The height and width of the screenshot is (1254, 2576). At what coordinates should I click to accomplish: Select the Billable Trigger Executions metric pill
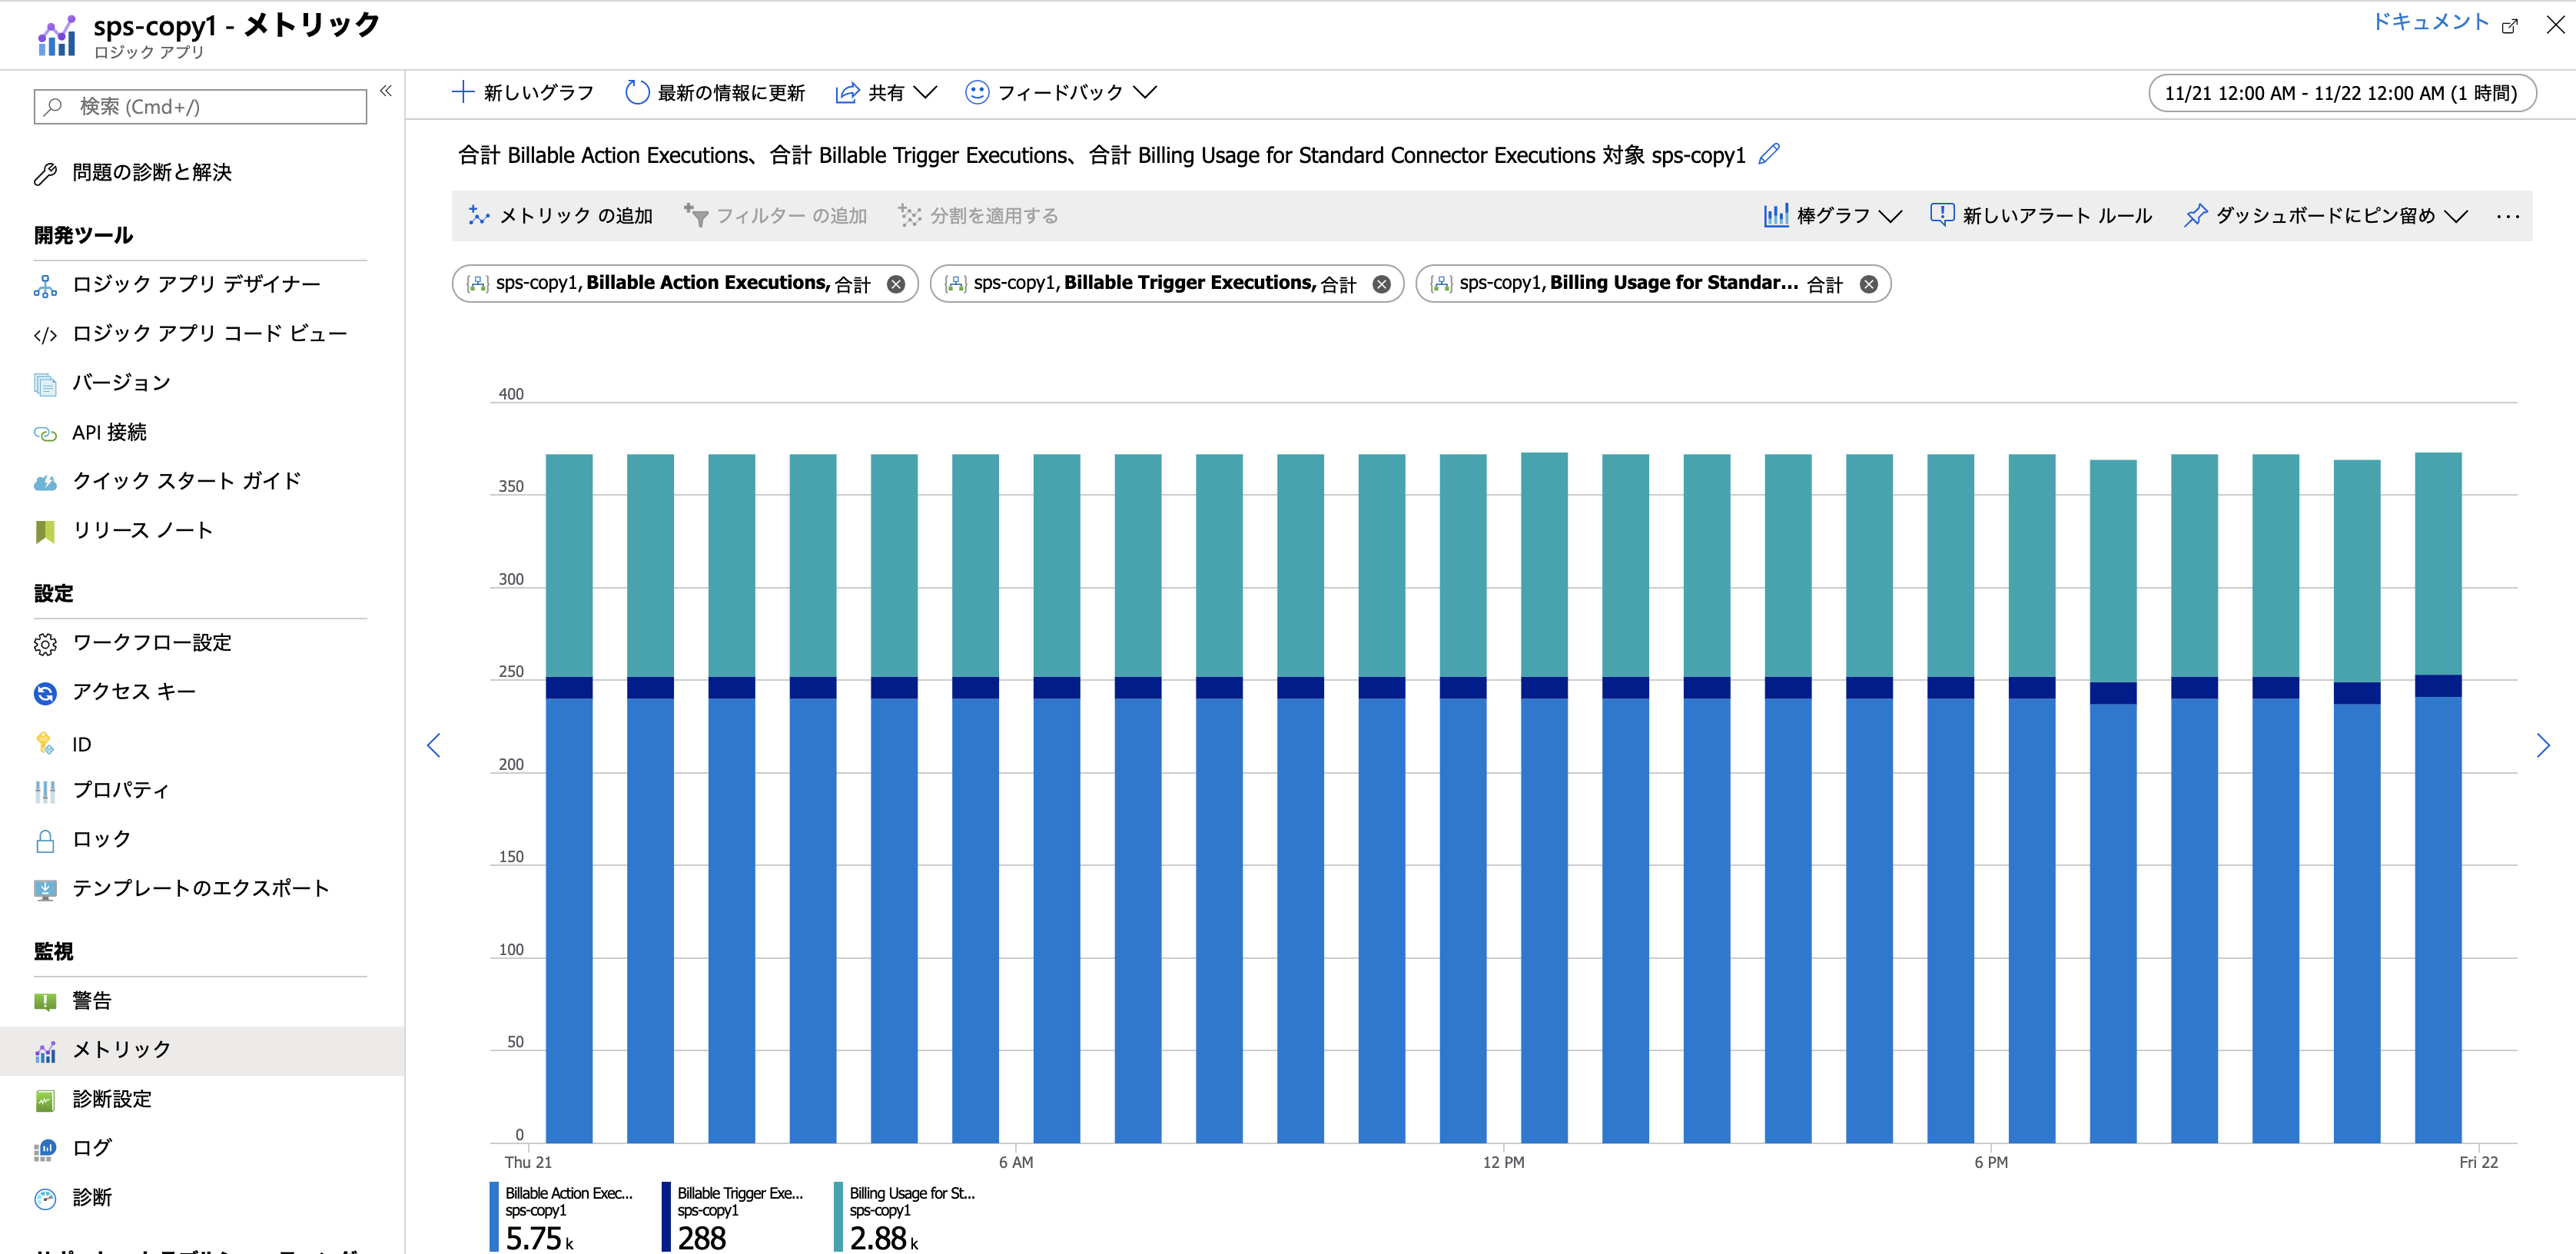click(1167, 284)
